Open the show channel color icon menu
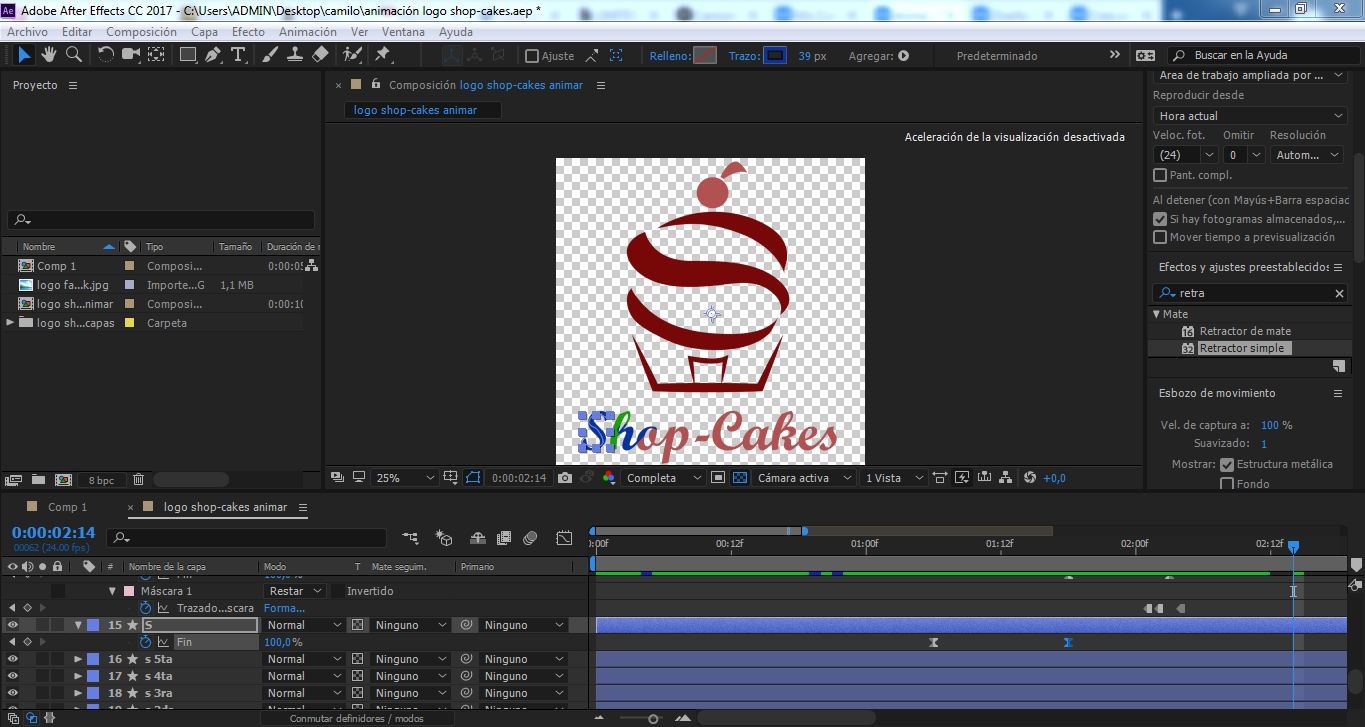The height and width of the screenshot is (727, 1365). [608, 478]
